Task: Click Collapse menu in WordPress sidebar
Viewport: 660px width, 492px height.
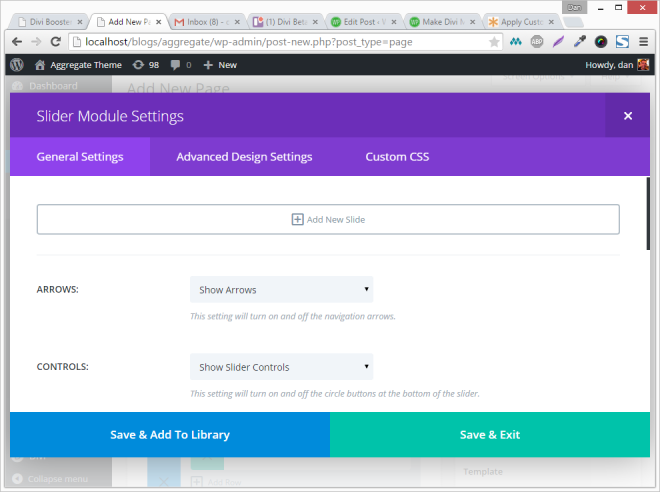Action: tap(50, 479)
